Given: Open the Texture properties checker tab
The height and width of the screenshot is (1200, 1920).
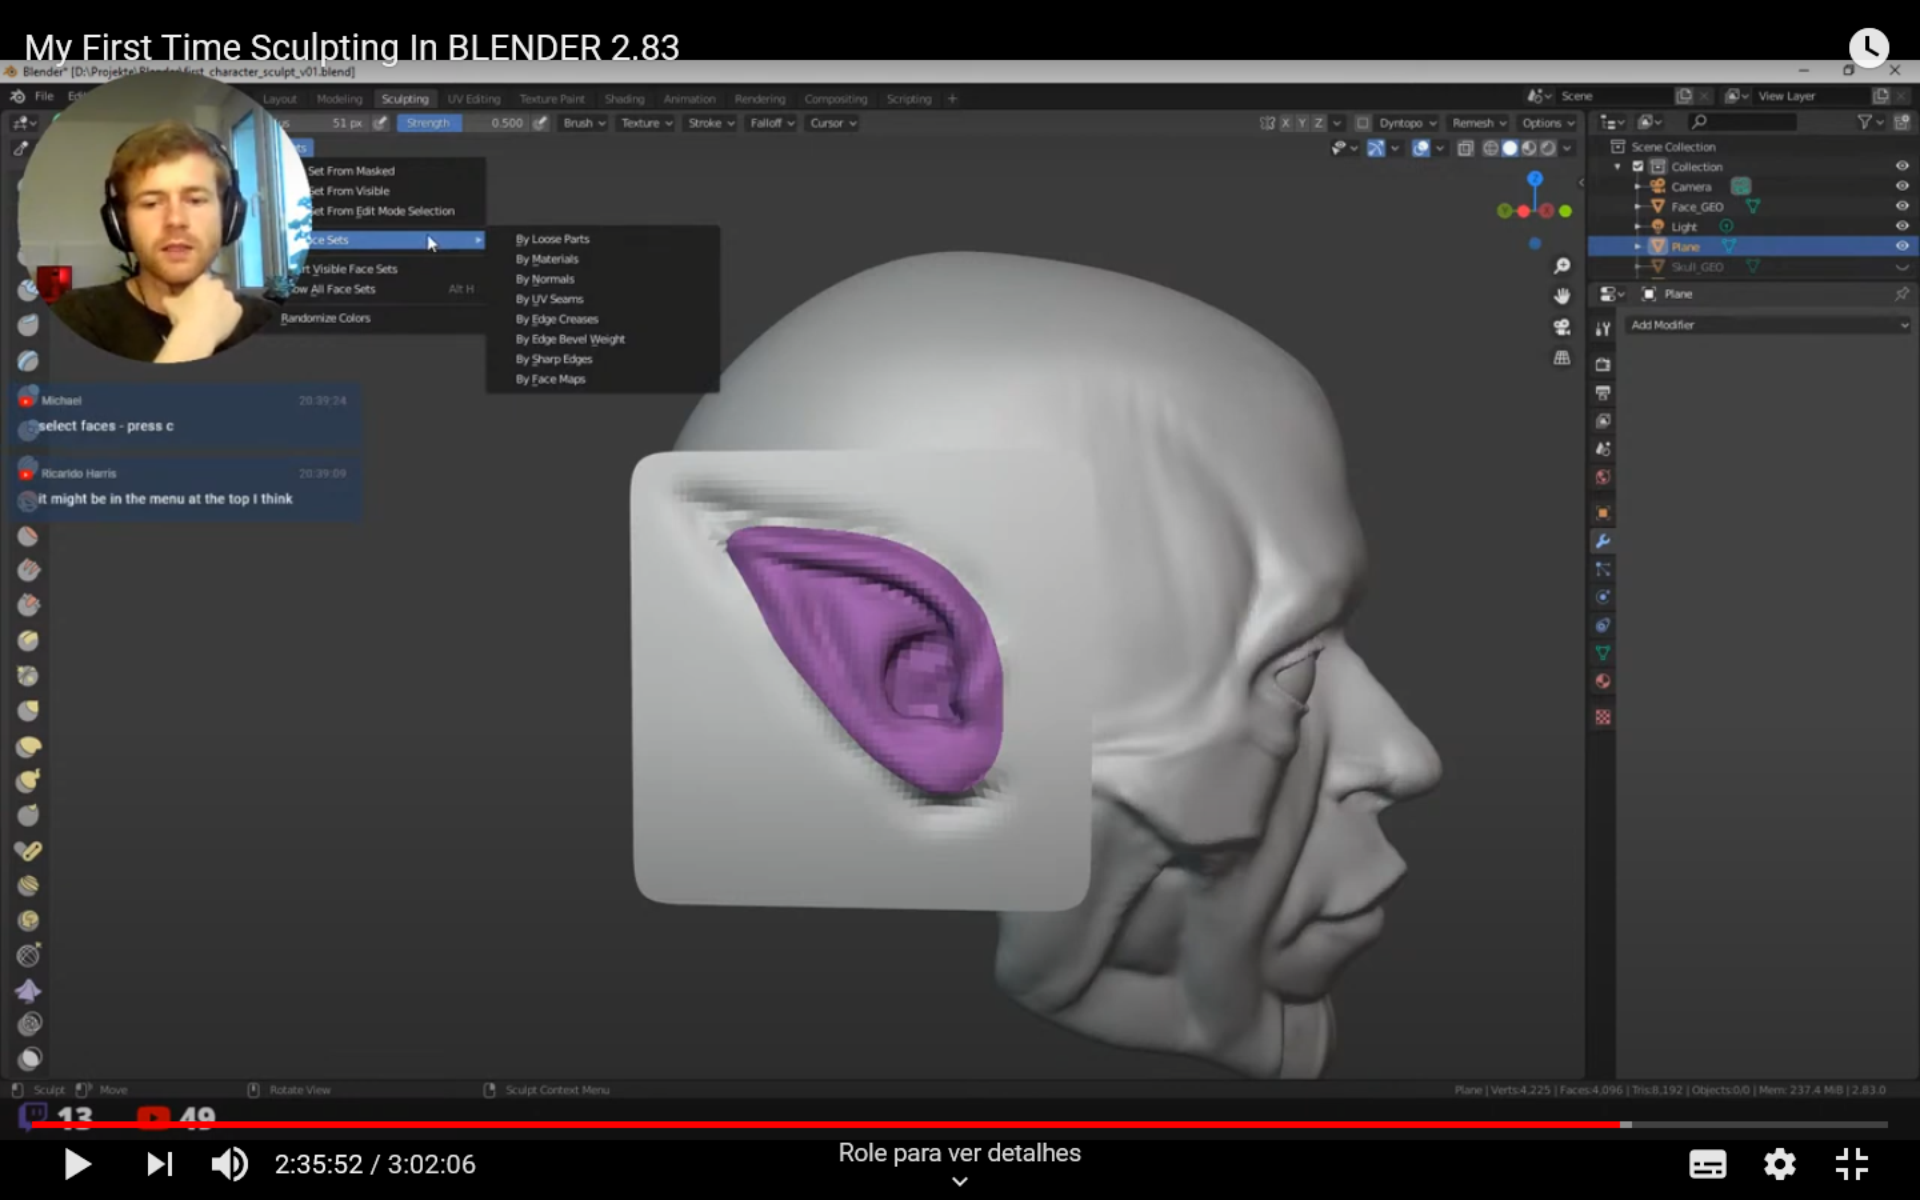Looking at the screenshot, I should tap(1603, 717).
